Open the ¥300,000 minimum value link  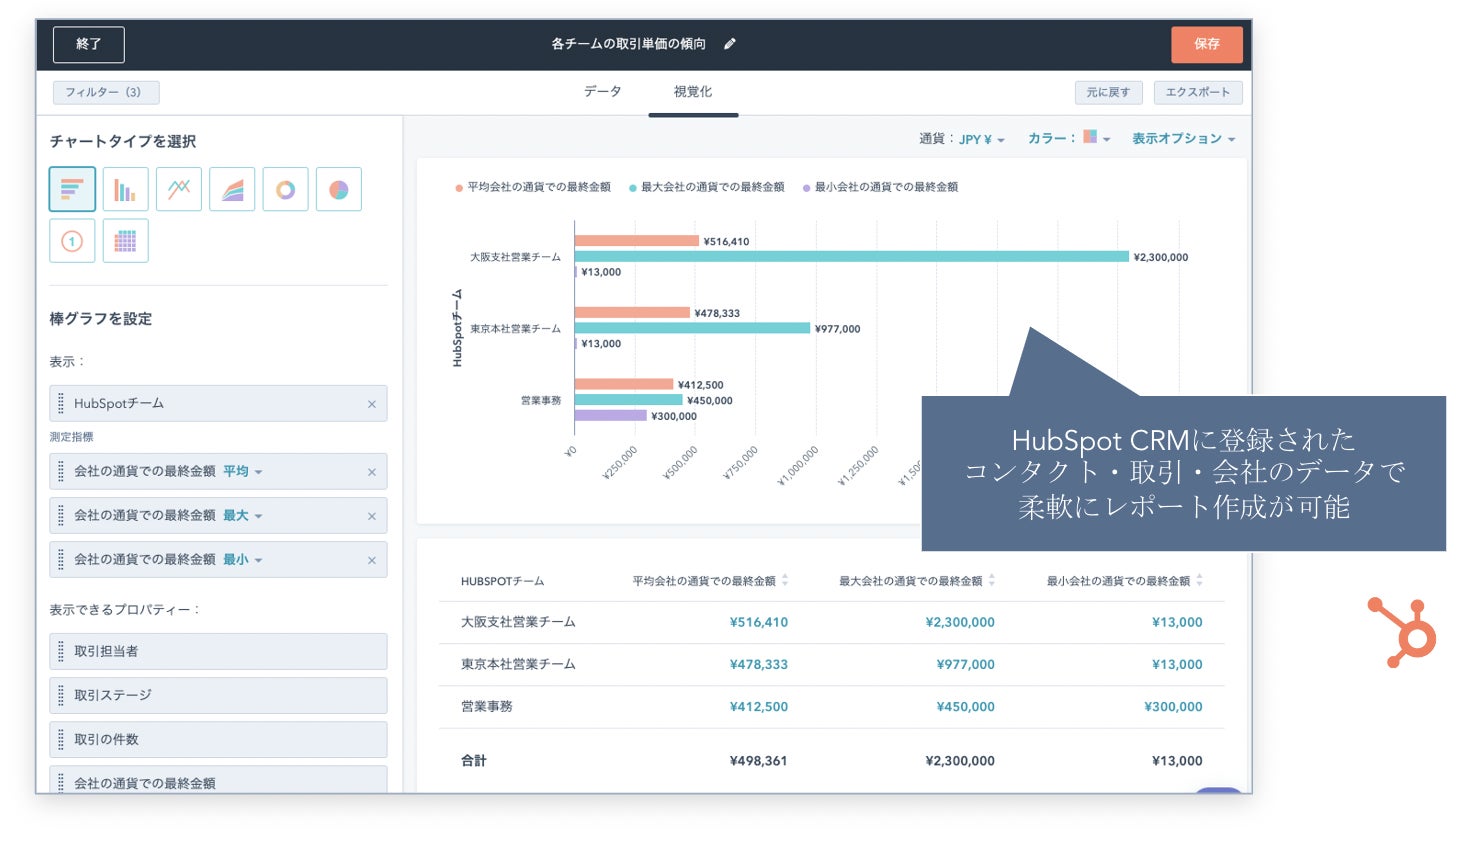pos(1174,706)
